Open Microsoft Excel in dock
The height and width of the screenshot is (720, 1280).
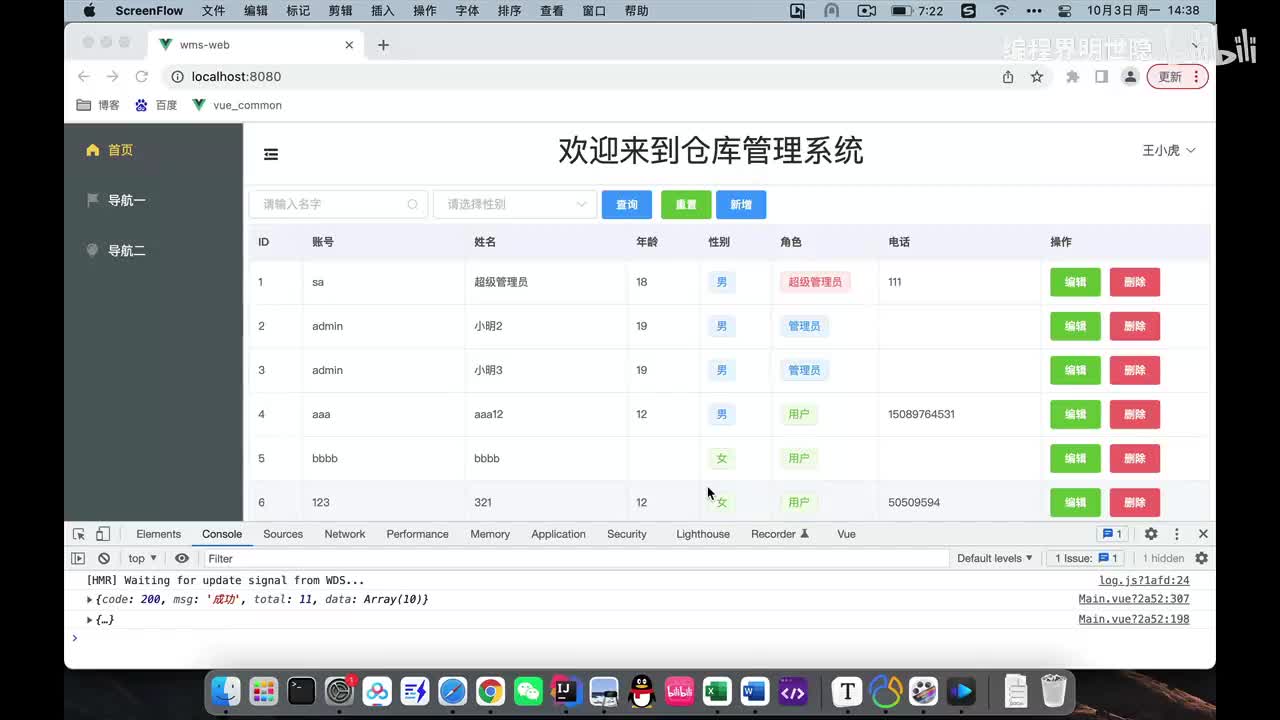pos(717,691)
